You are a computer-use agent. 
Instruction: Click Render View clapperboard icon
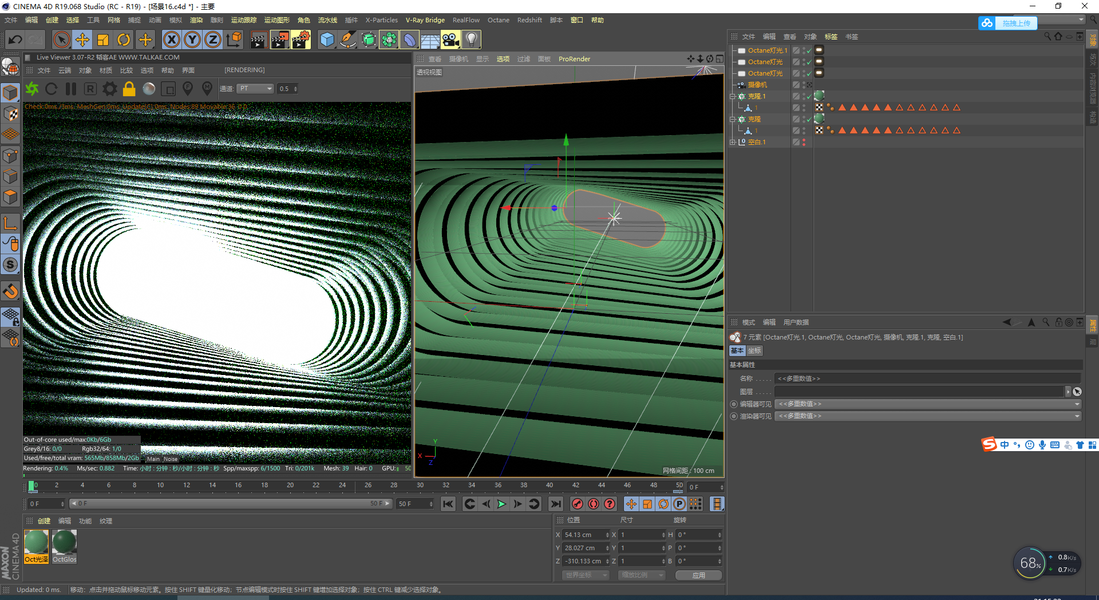click(258, 40)
